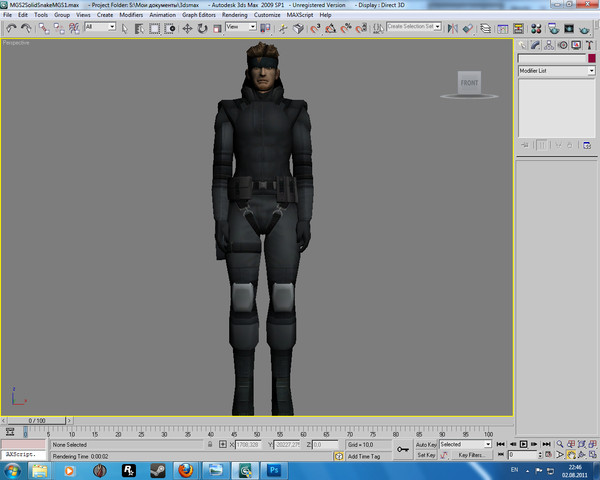
Task: Click Use Pivot Point Center icon
Action: [x=265, y=28]
